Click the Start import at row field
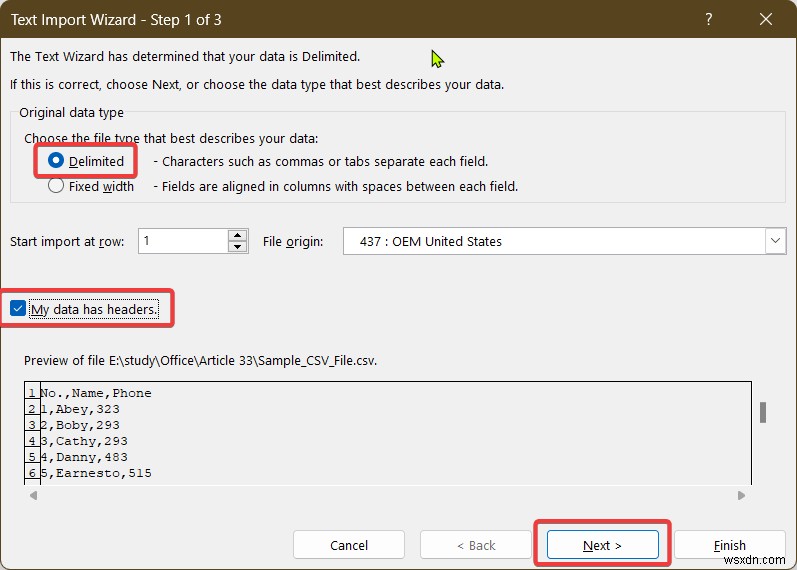The width and height of the screenshot is (797, 570). point(183,241)
